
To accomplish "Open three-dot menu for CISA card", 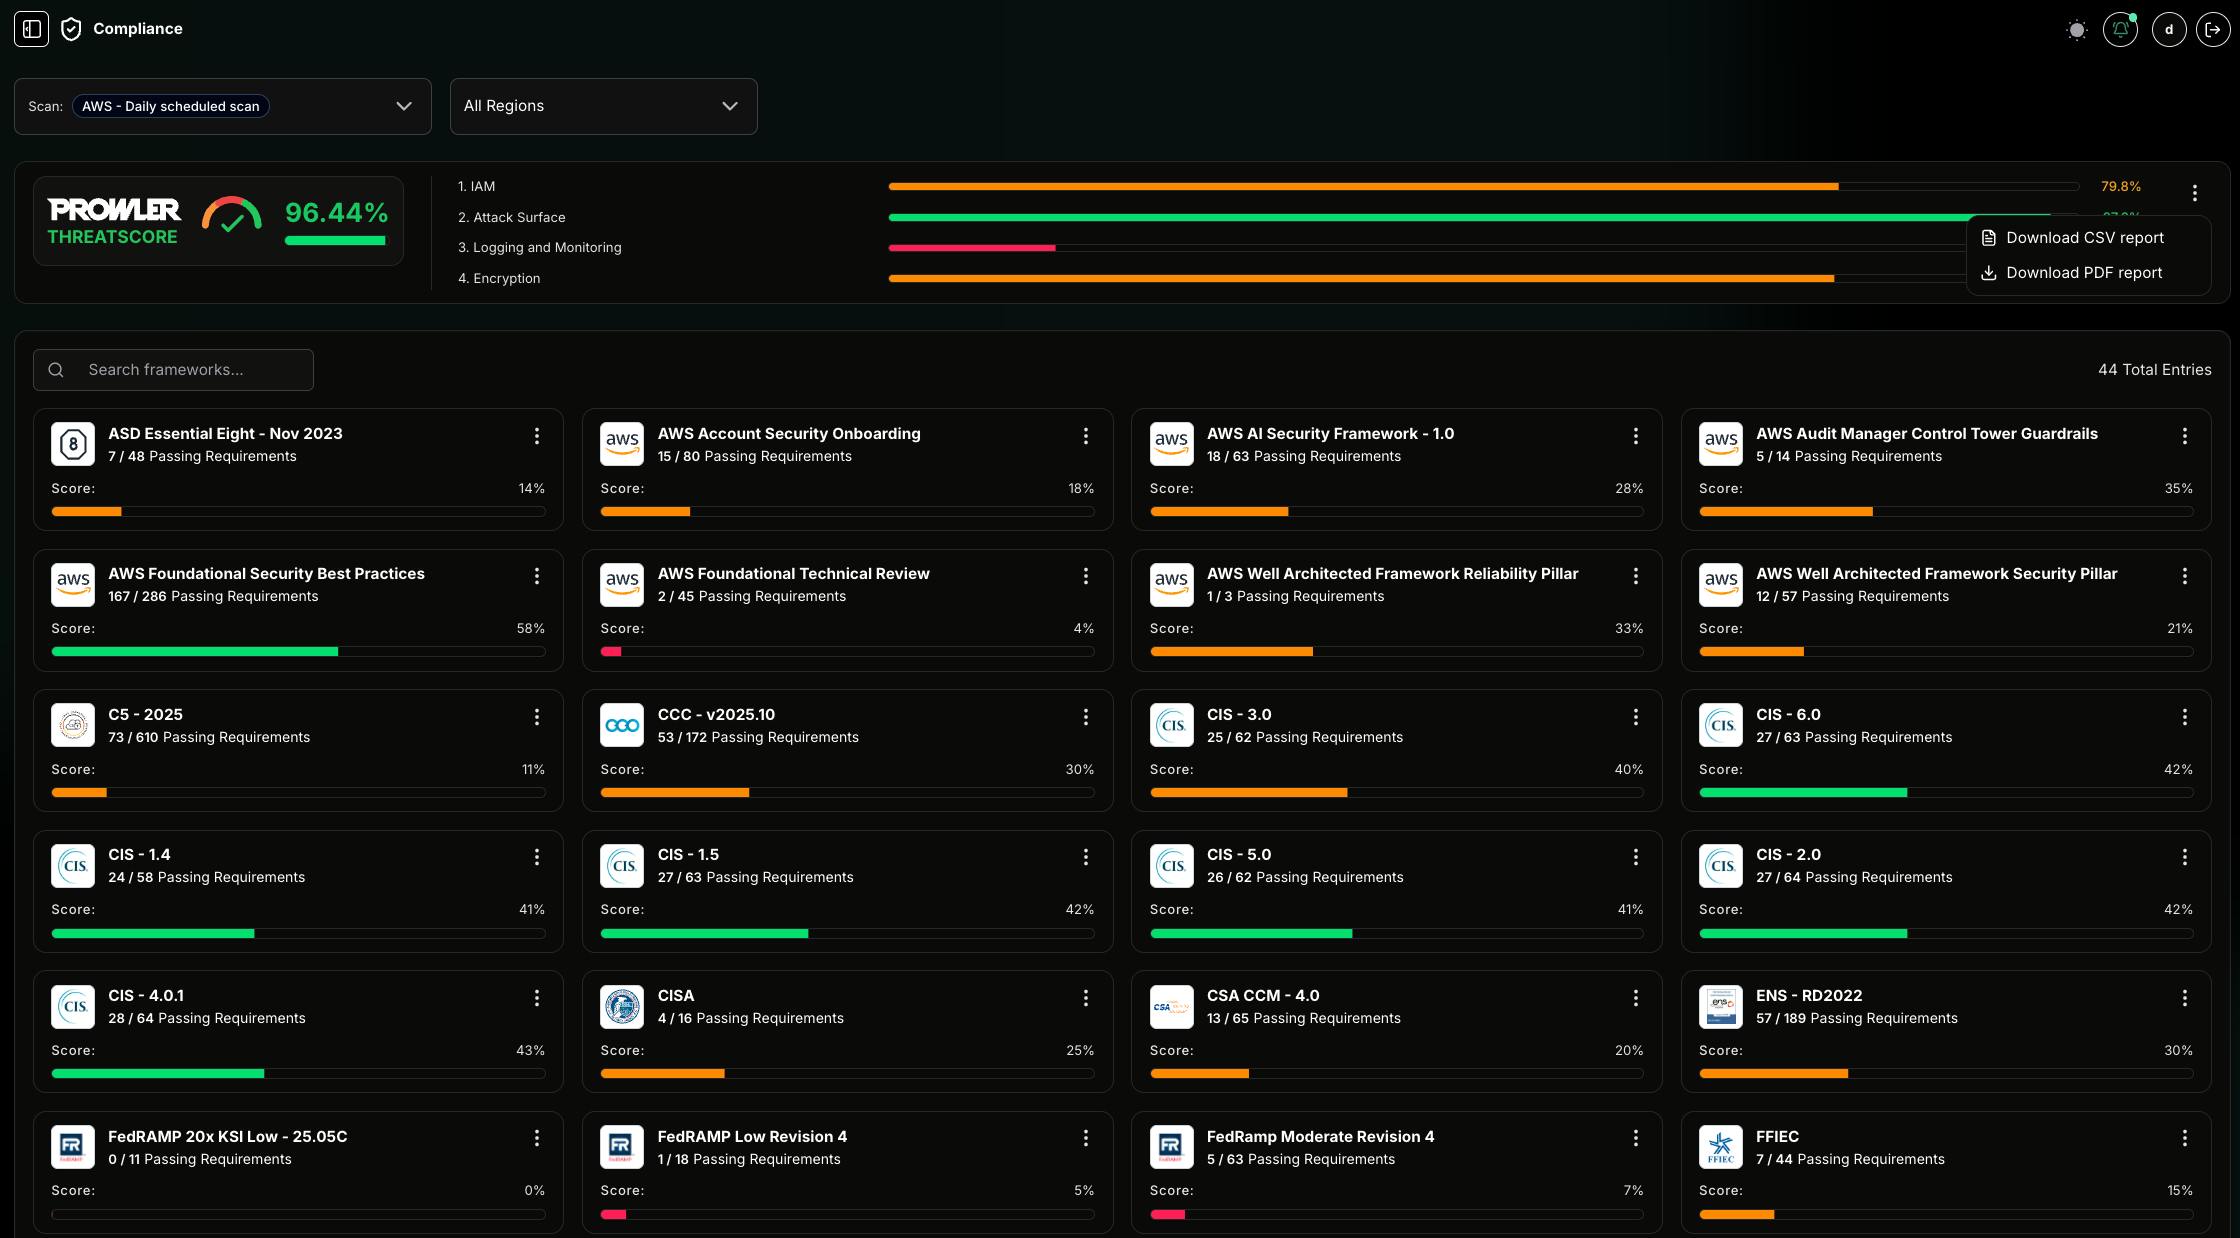I will coord(1086,998).
